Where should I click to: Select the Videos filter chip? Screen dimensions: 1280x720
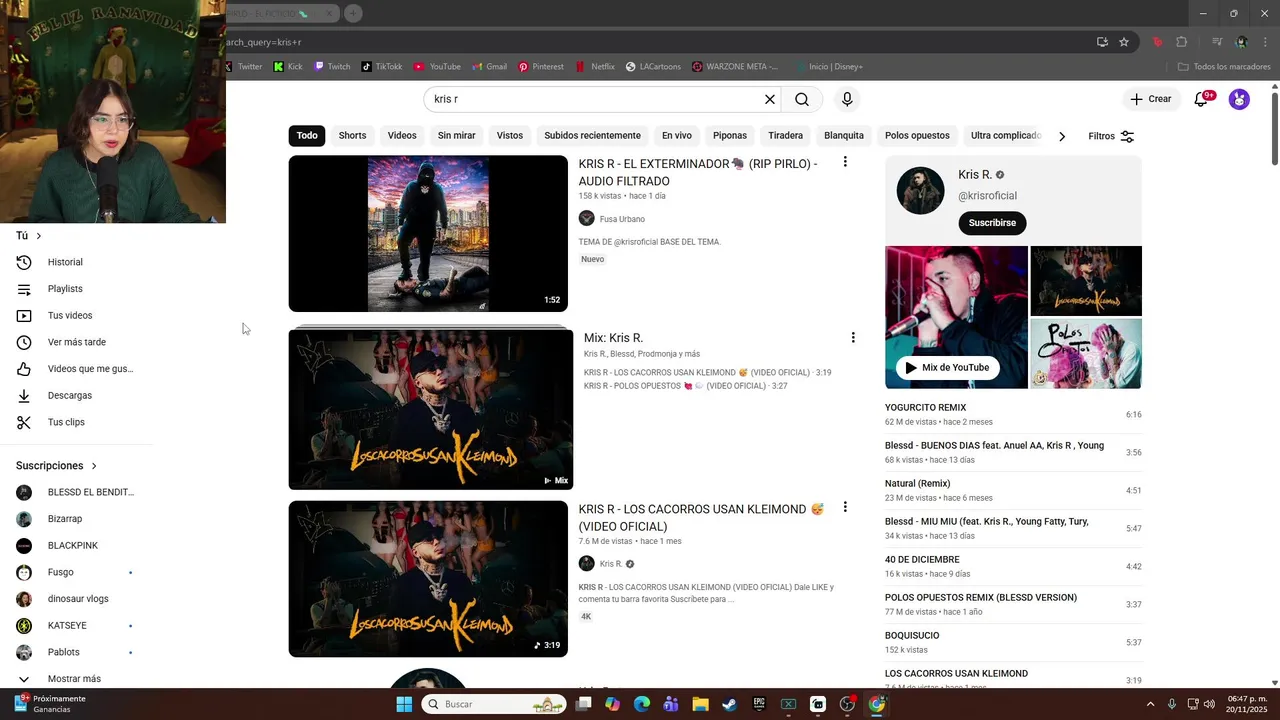click(x=402, y=136)
